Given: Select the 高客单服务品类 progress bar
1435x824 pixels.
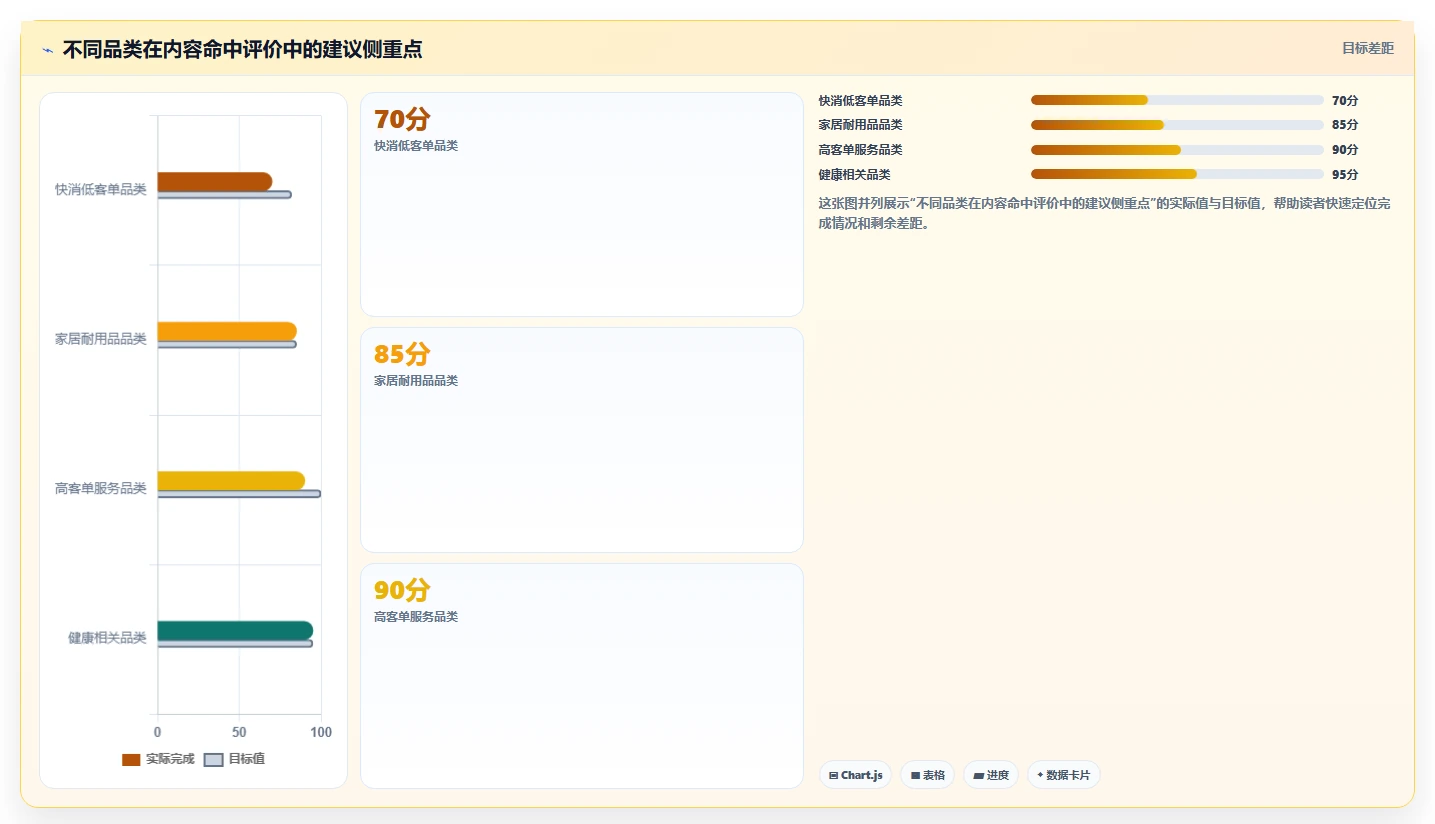Looking at the screenshot, I should (x=1177, y=150).
